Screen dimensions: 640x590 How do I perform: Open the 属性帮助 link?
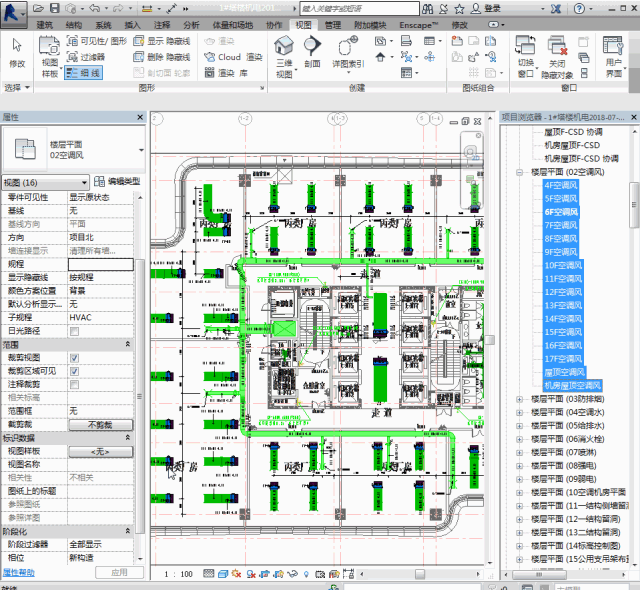pos(18,572)
